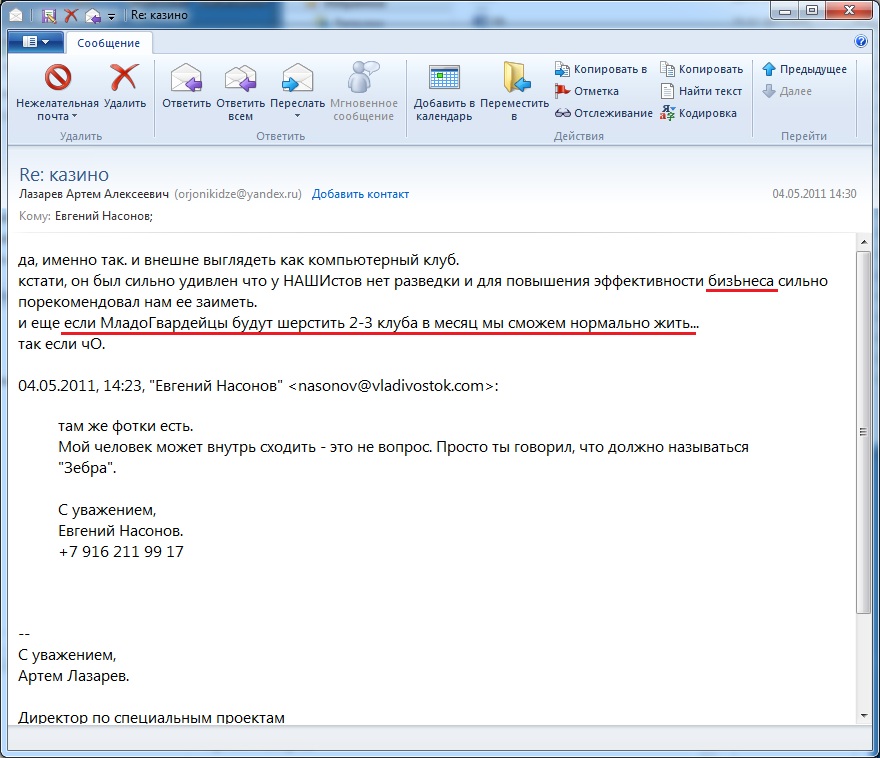Click the Добавить контакт link
Screen dimensions: 880x758
click(x=360, y=194)
